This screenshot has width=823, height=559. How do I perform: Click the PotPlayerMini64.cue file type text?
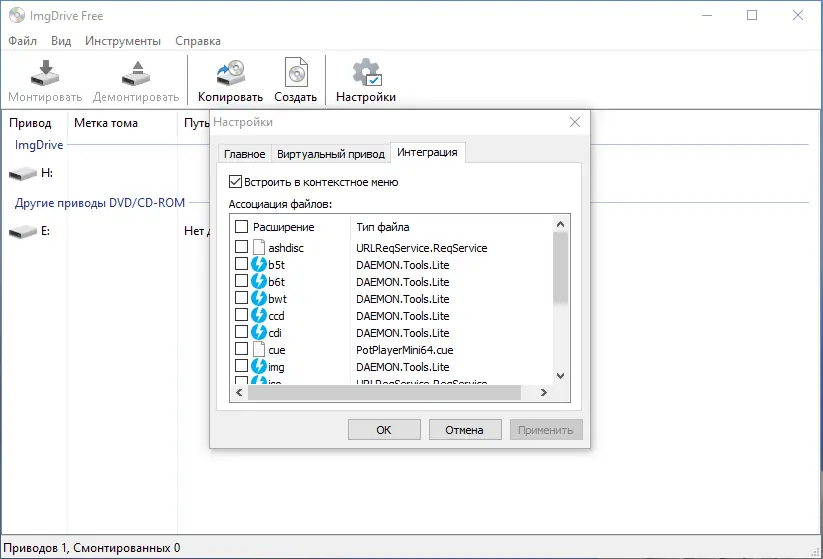405,350
